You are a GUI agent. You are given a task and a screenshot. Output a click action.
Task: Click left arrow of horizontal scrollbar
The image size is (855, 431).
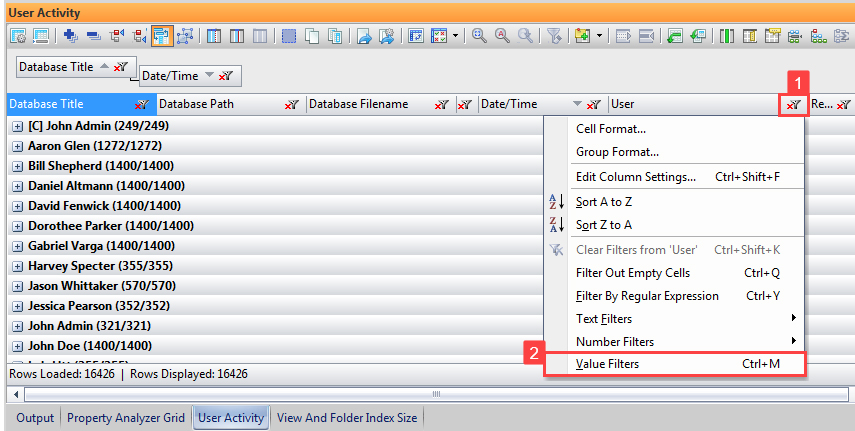click(16, 394)
